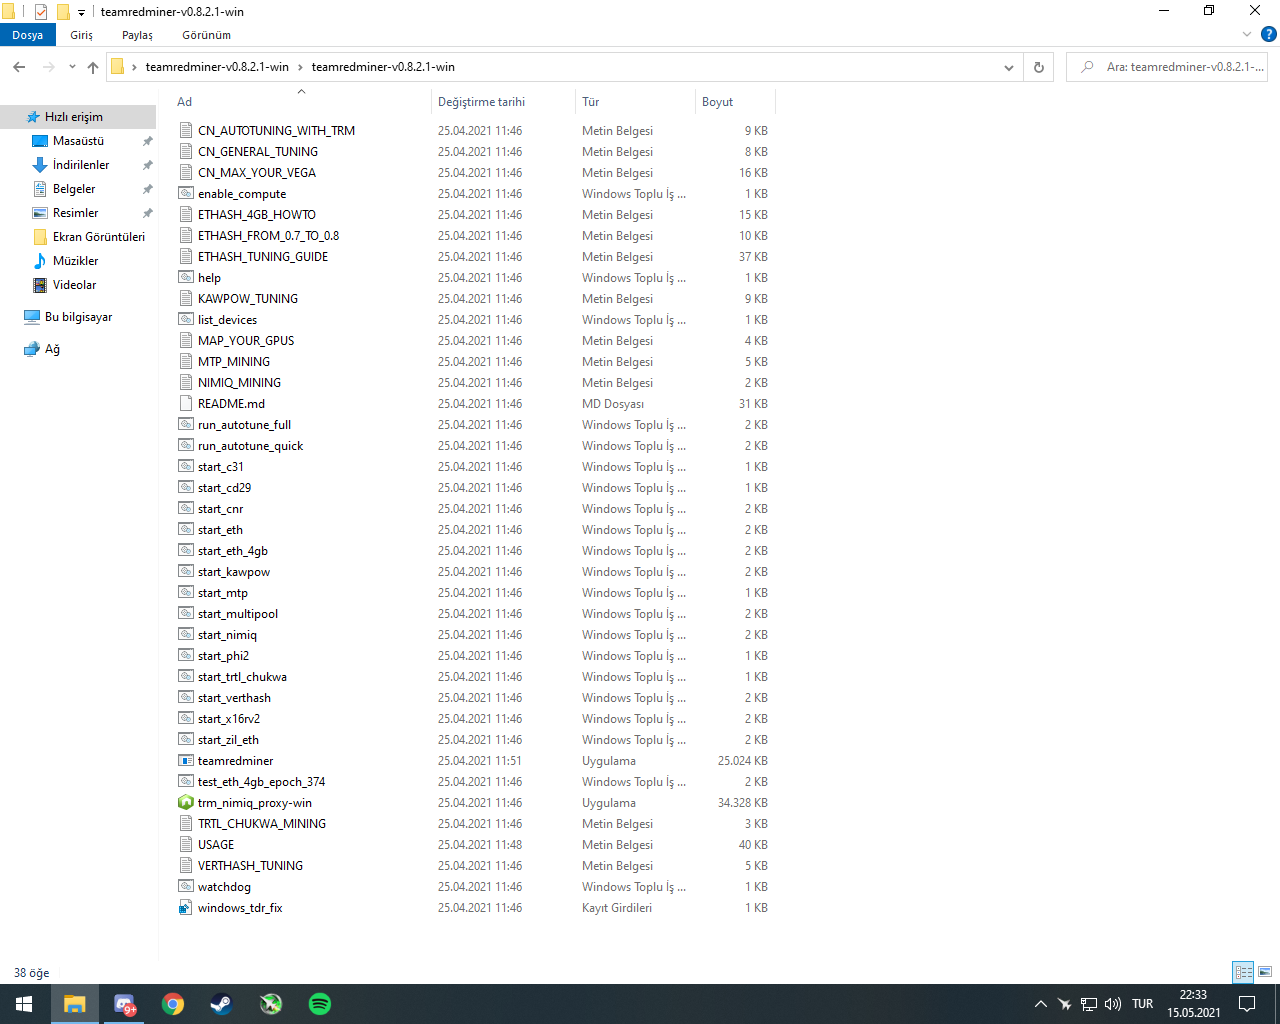Viewport: 1280px width, 1024px height.
Task: Open the volume control in system tray
Action: [x=1113, y=1004]
